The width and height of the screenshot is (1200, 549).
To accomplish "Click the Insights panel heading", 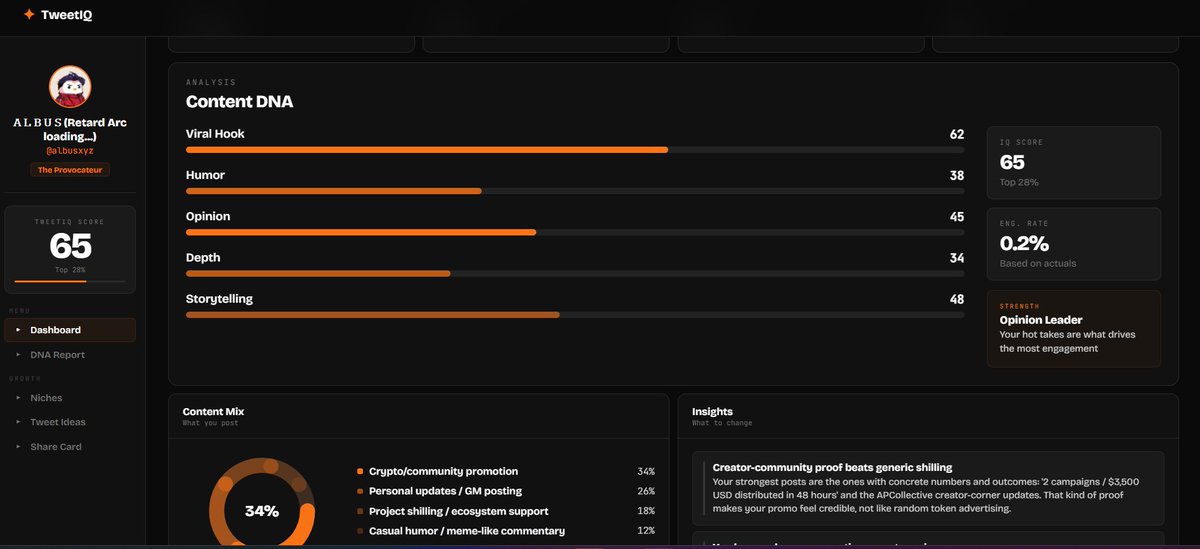I will 712,411.
